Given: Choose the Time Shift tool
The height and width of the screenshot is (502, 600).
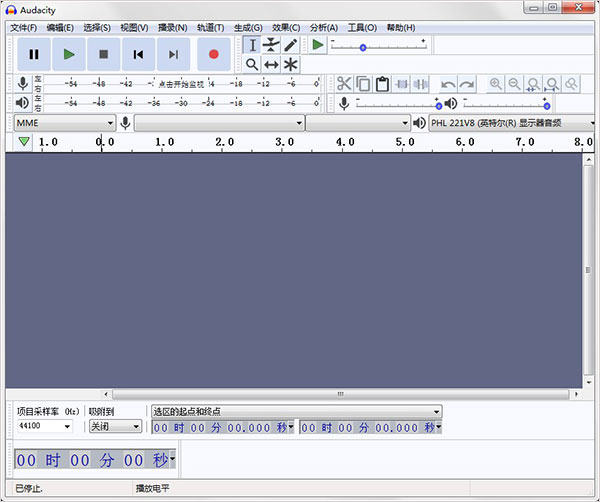Looking at the screenshot, I should [271, 64].
